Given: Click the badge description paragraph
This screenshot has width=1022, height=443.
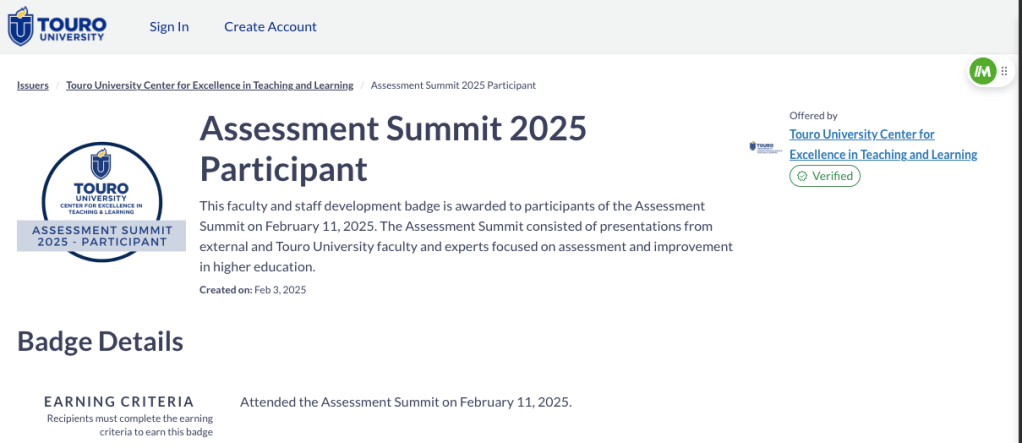Looking at the screenshot, I should pos(466,236).
